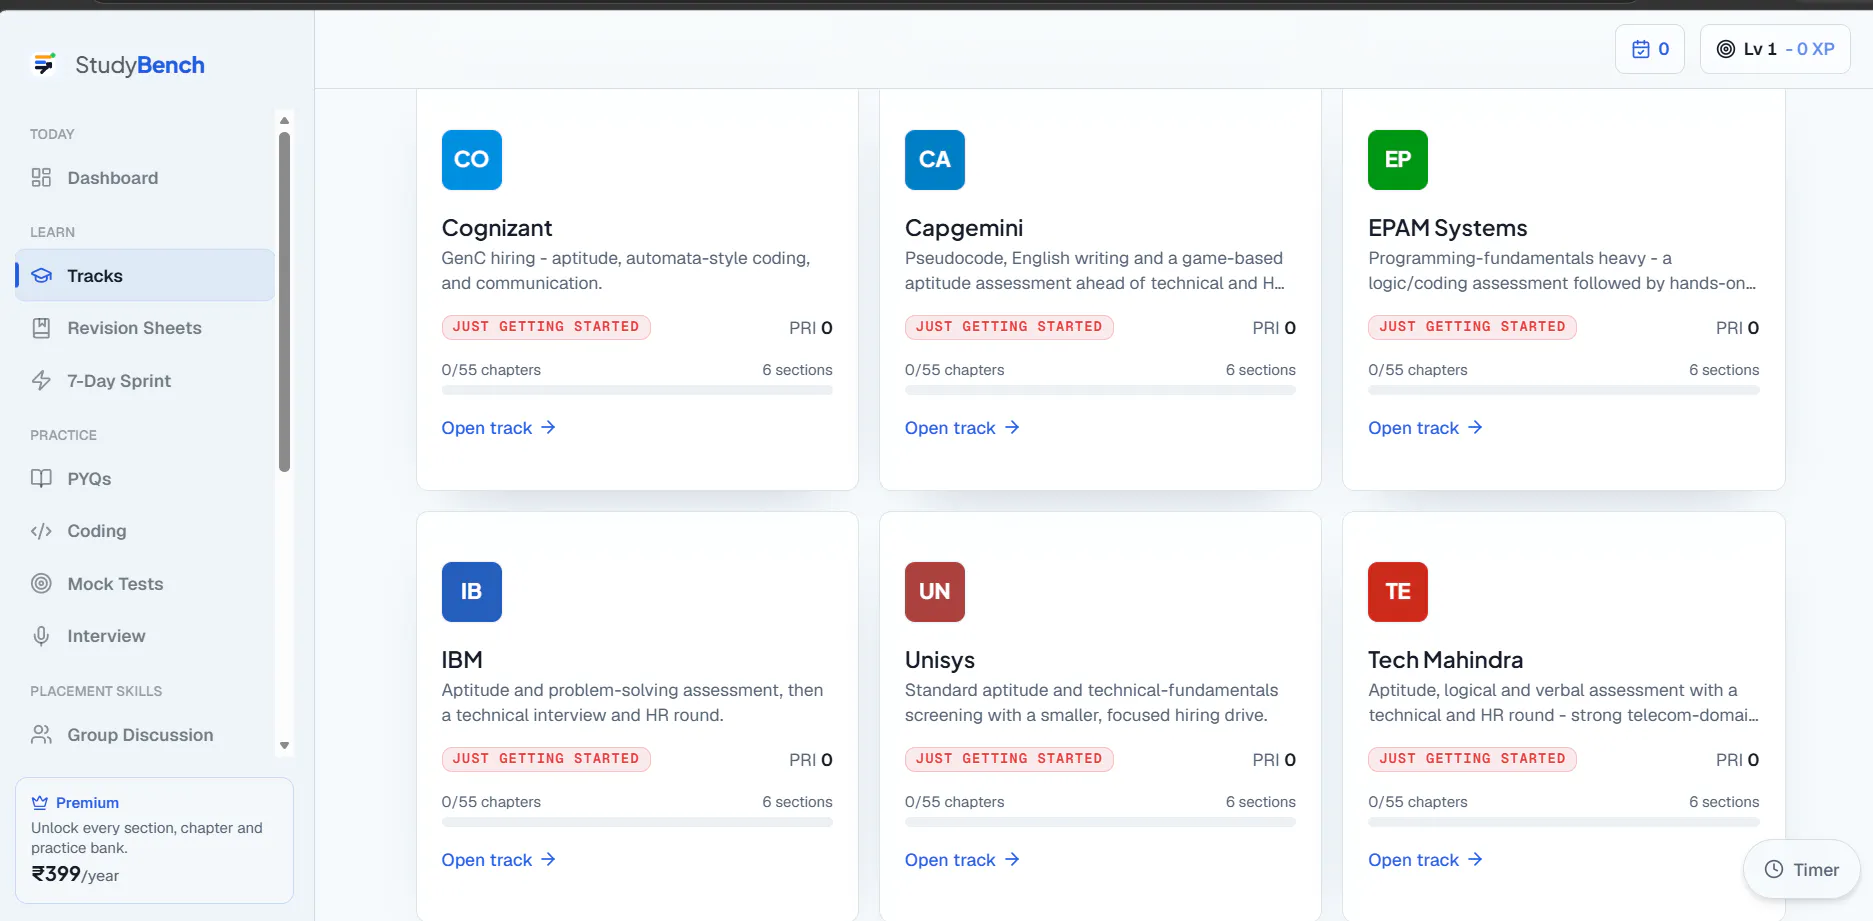Open track for Cognizant

(x=498, y=428)
